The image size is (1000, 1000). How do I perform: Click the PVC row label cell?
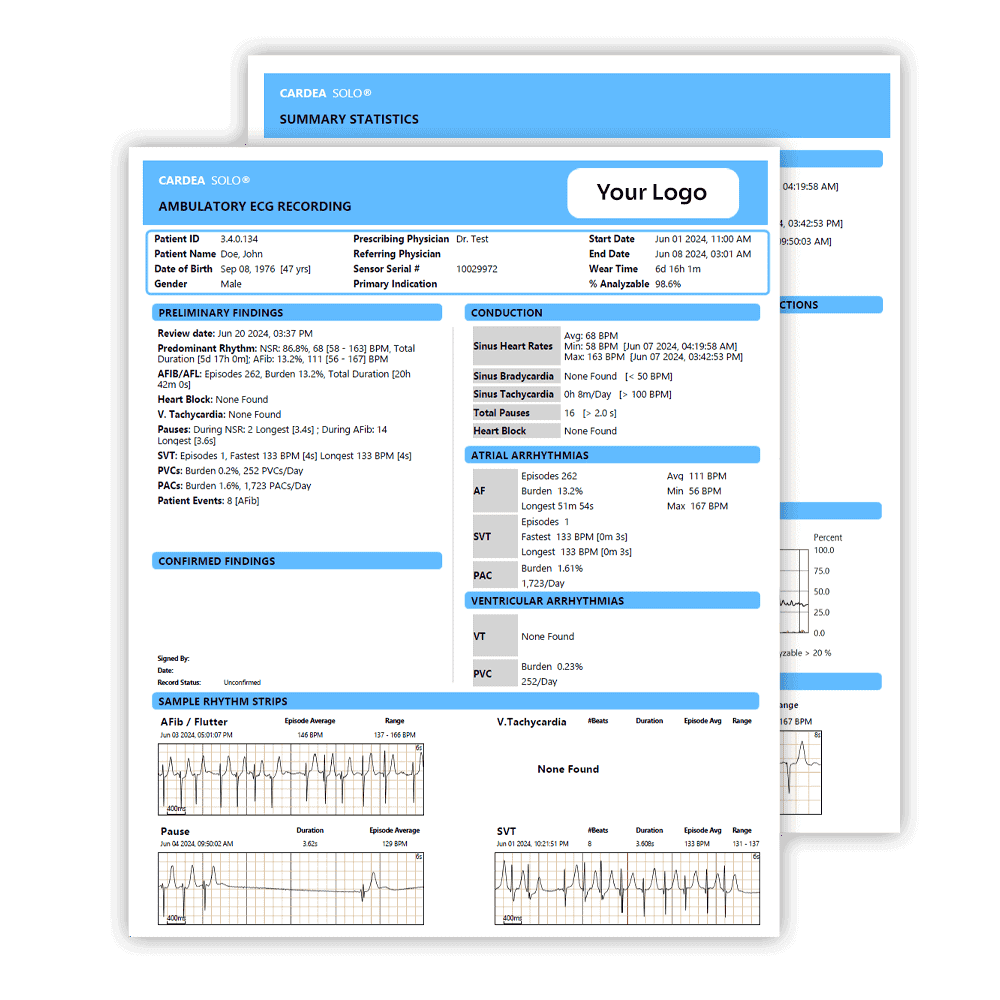click(495, 673)
